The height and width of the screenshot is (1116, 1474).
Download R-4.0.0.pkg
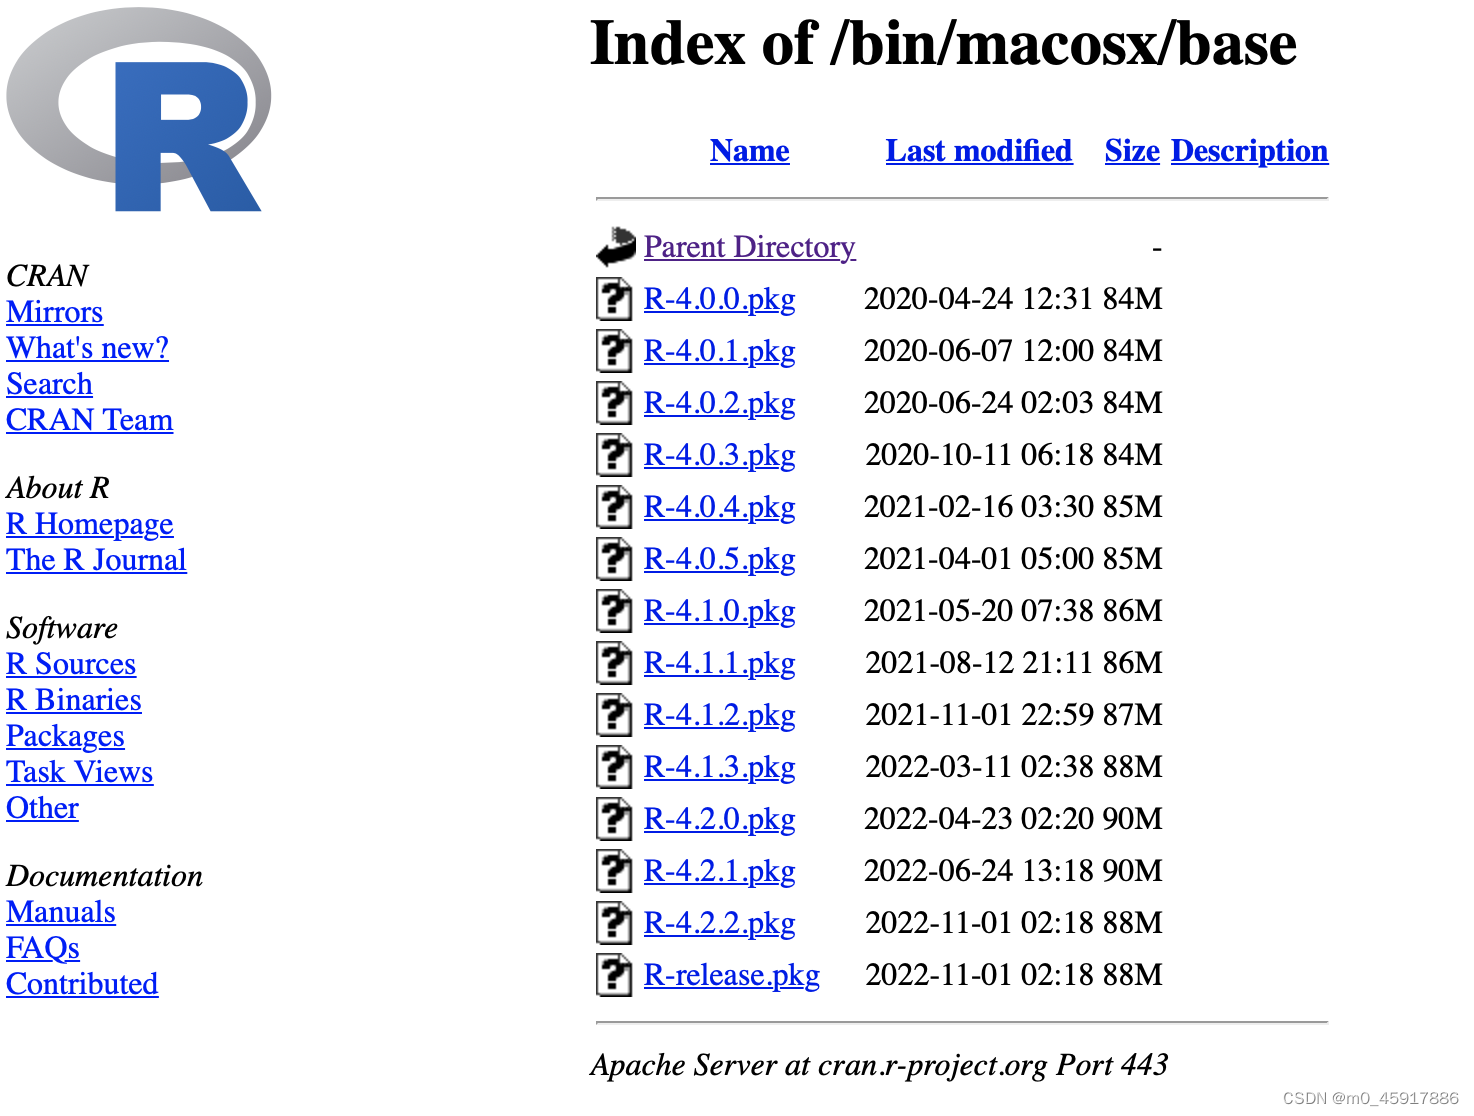[720, 299]
